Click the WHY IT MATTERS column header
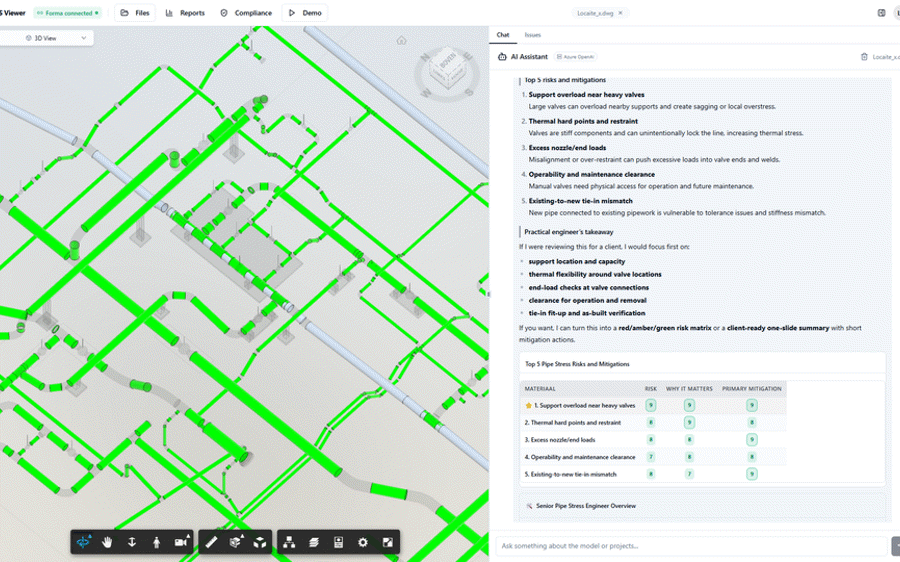 coord(689,389)
